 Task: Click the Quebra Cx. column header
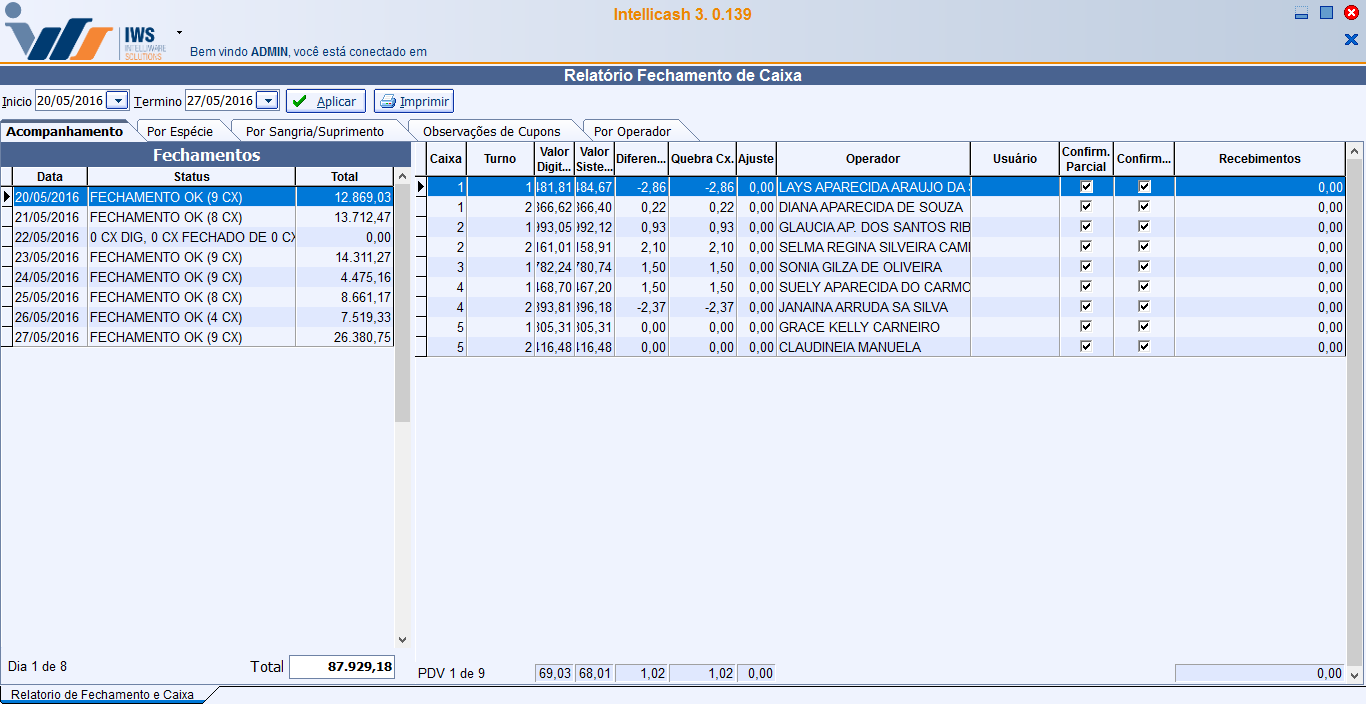(702, 159)
